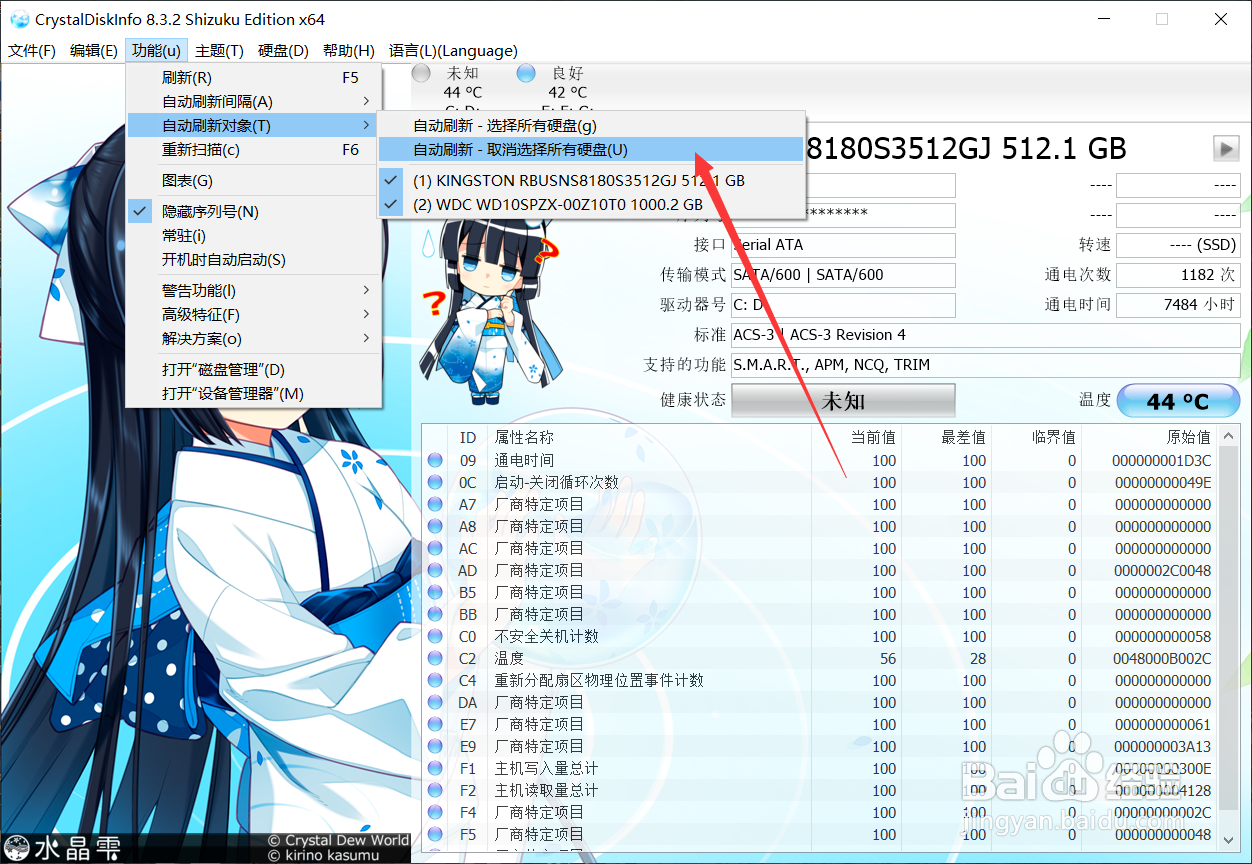Click status orb for attribute DA row
Screen dimensions: 1252x864
click(x=435, y=703)
